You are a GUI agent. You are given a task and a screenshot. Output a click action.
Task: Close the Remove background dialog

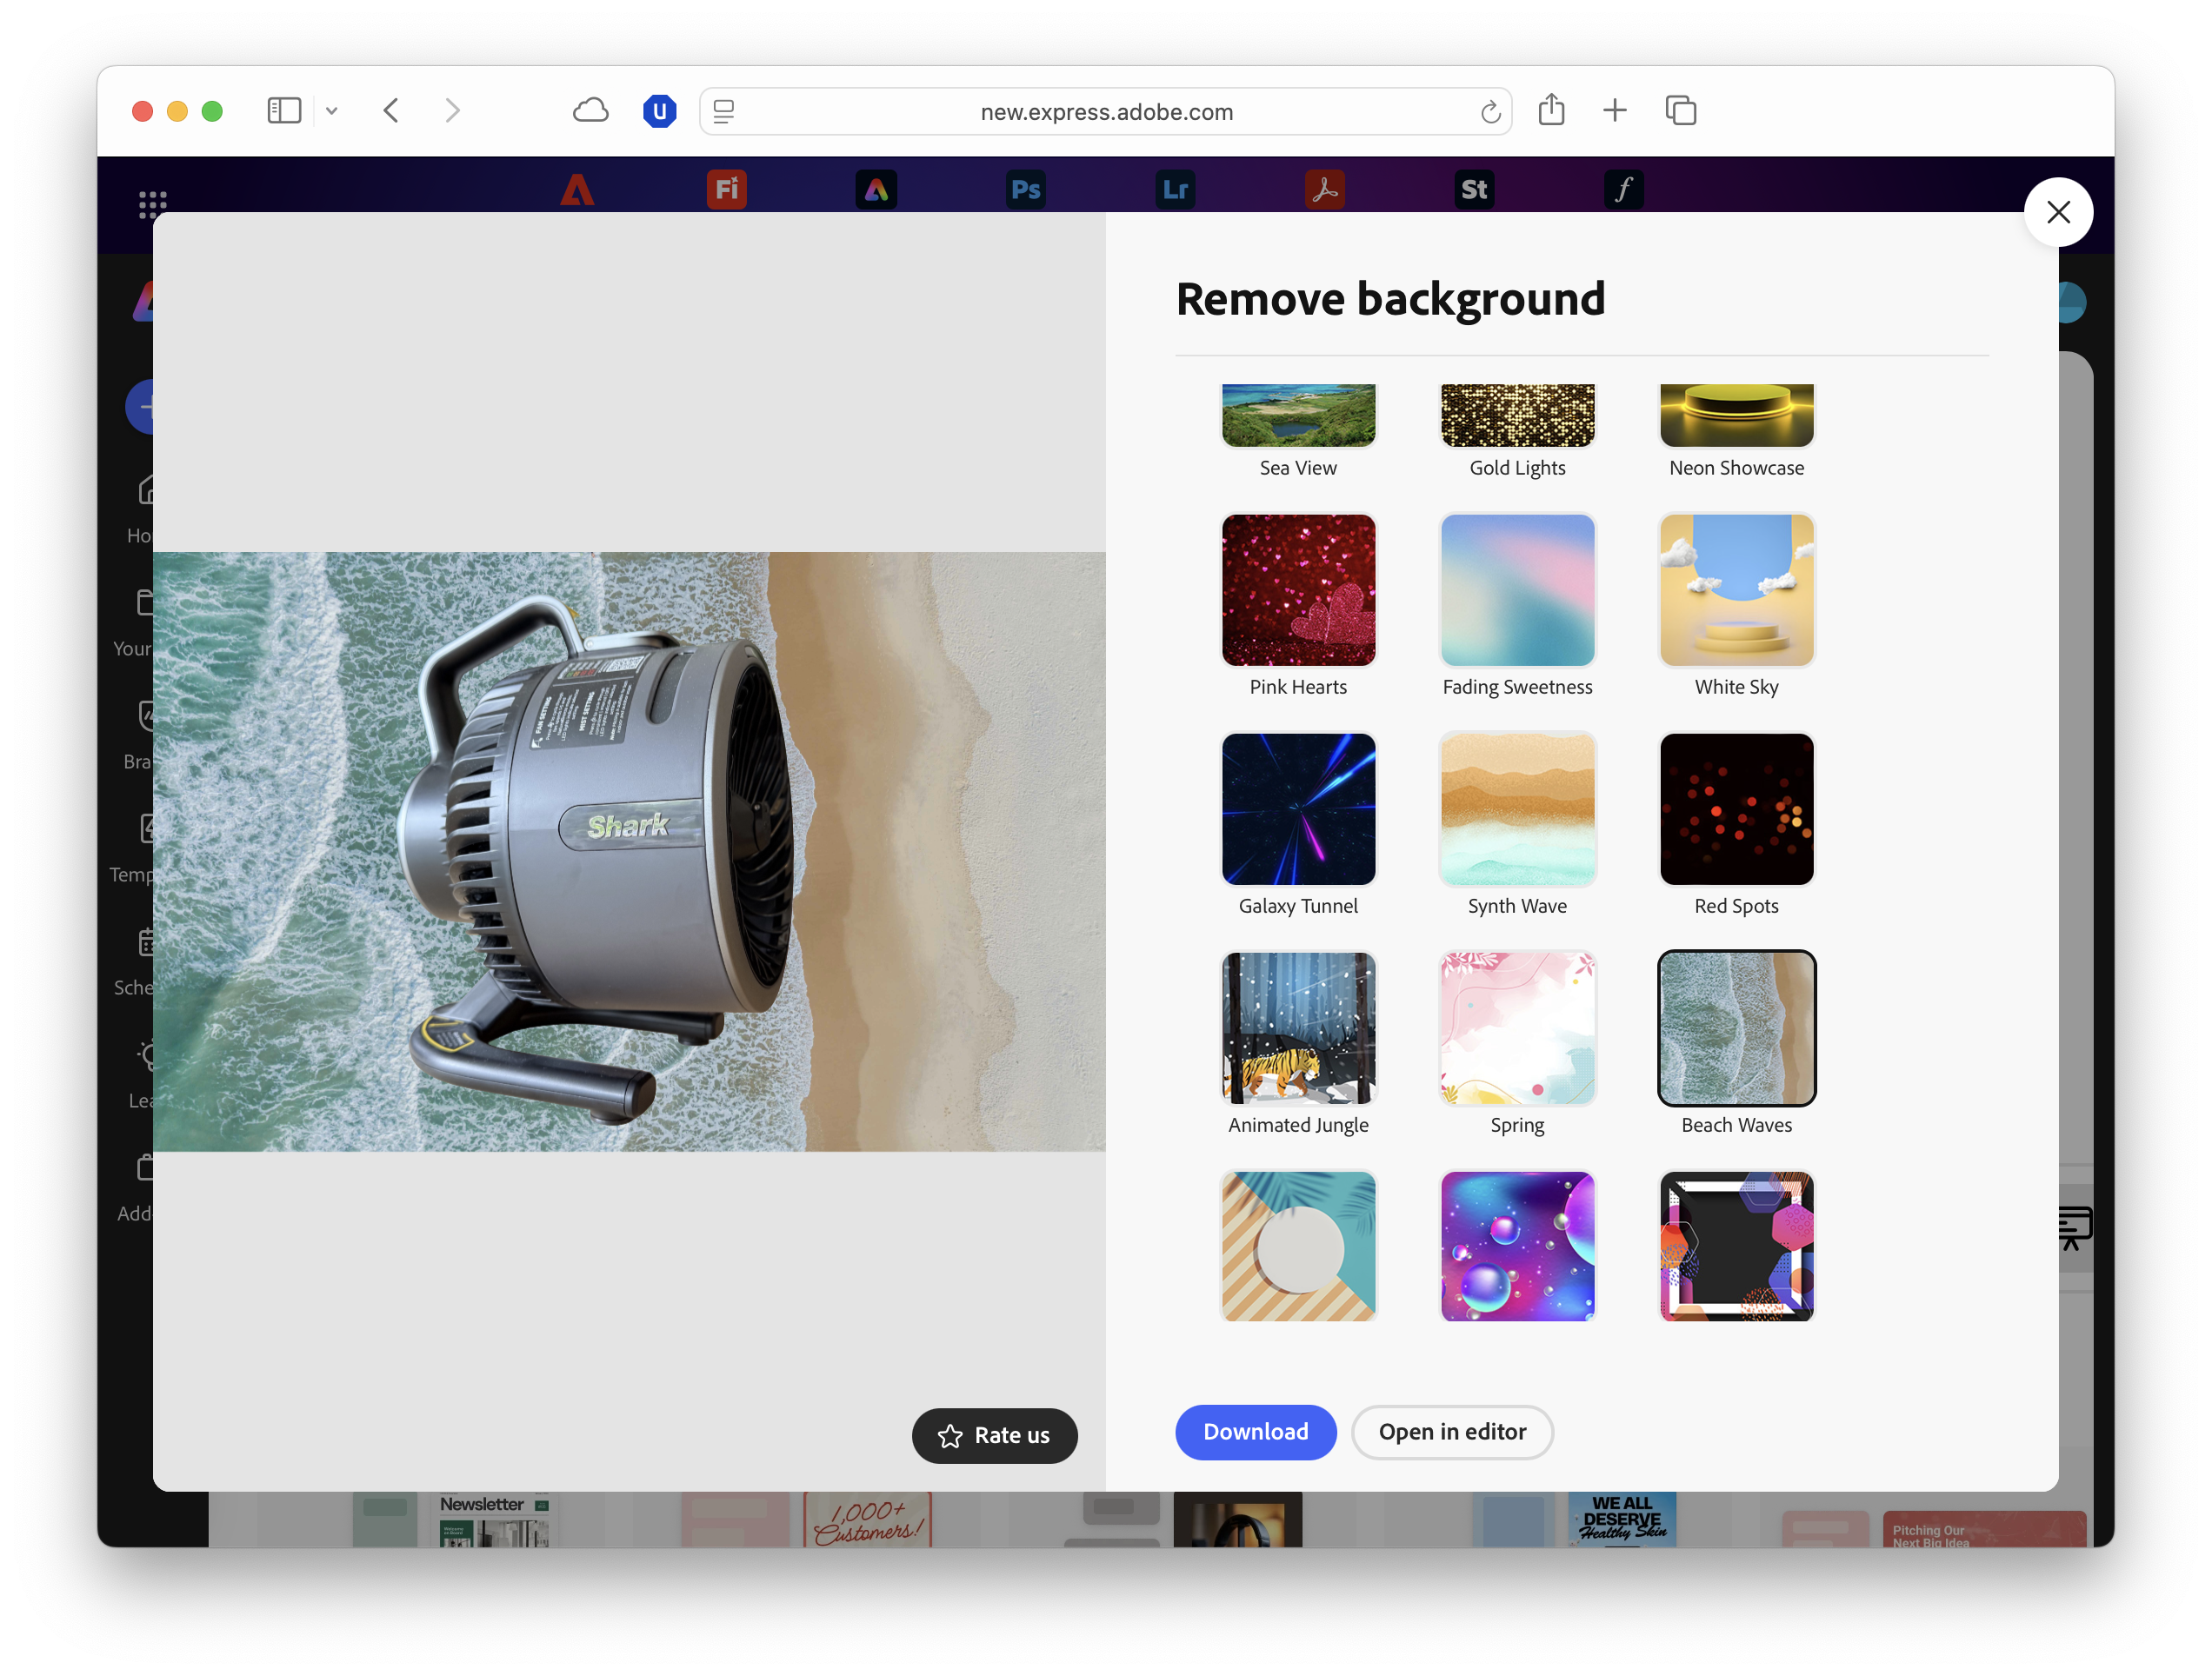pos(2059,212)
